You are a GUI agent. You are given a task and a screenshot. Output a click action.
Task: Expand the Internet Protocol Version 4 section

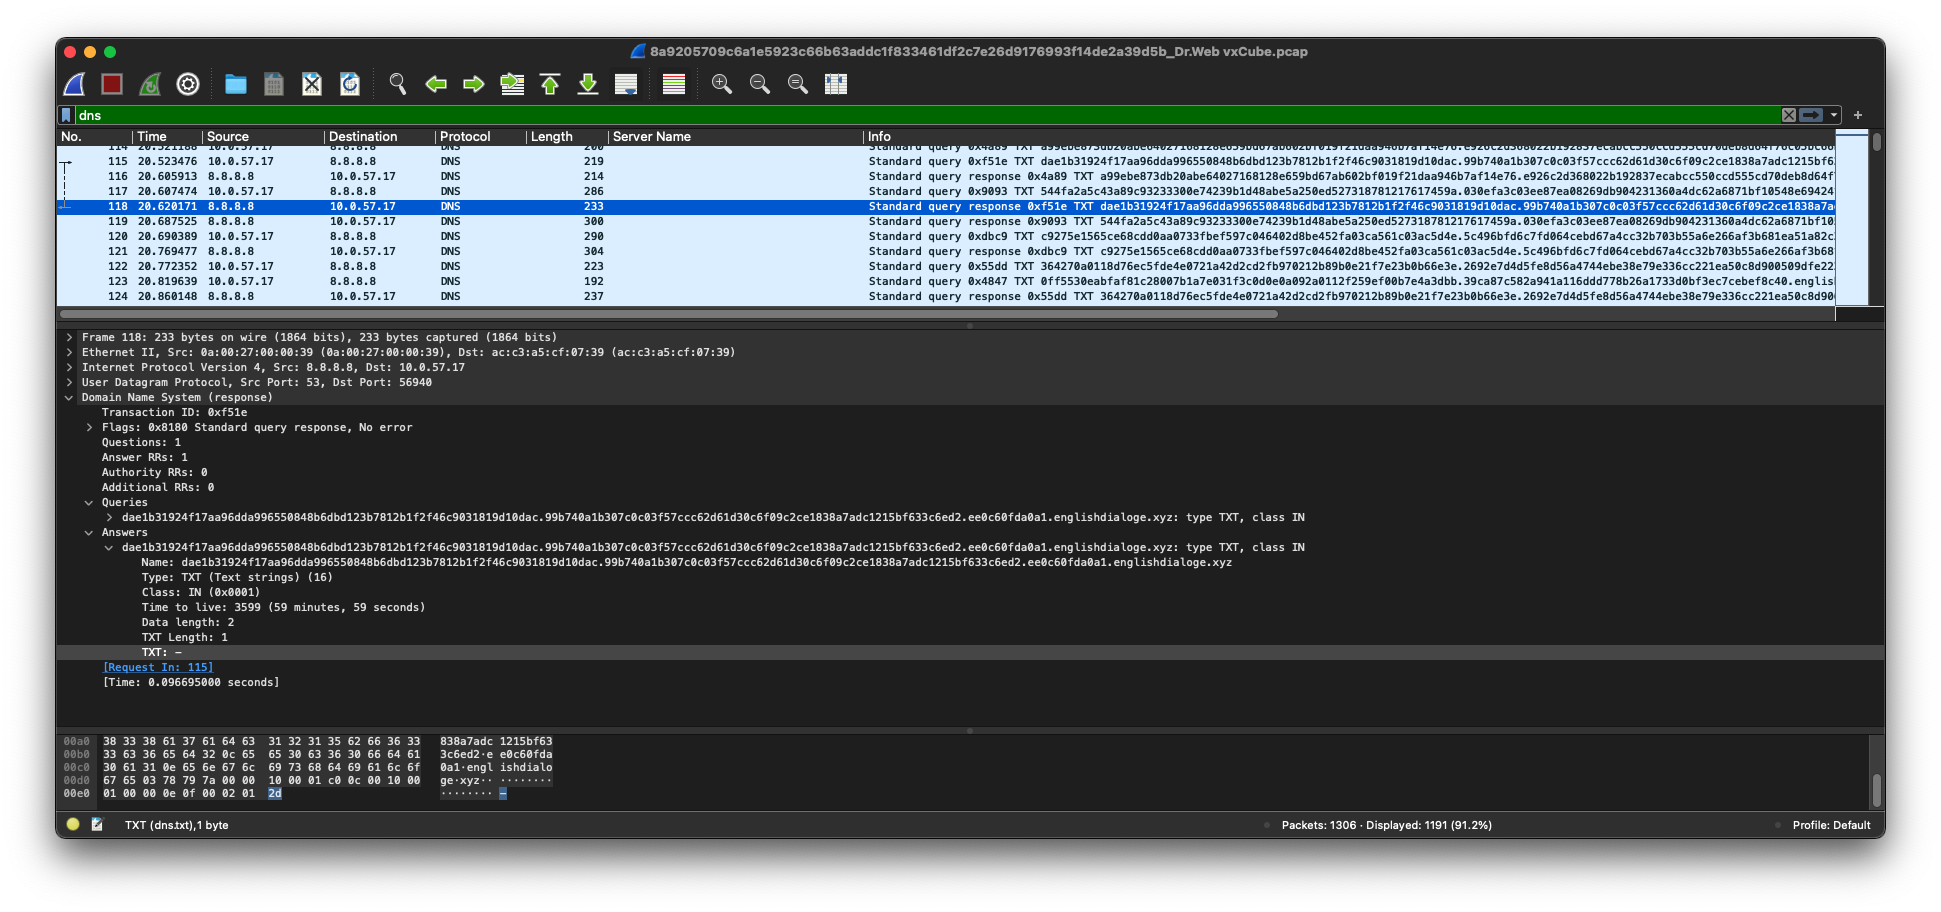pos(69,367)
